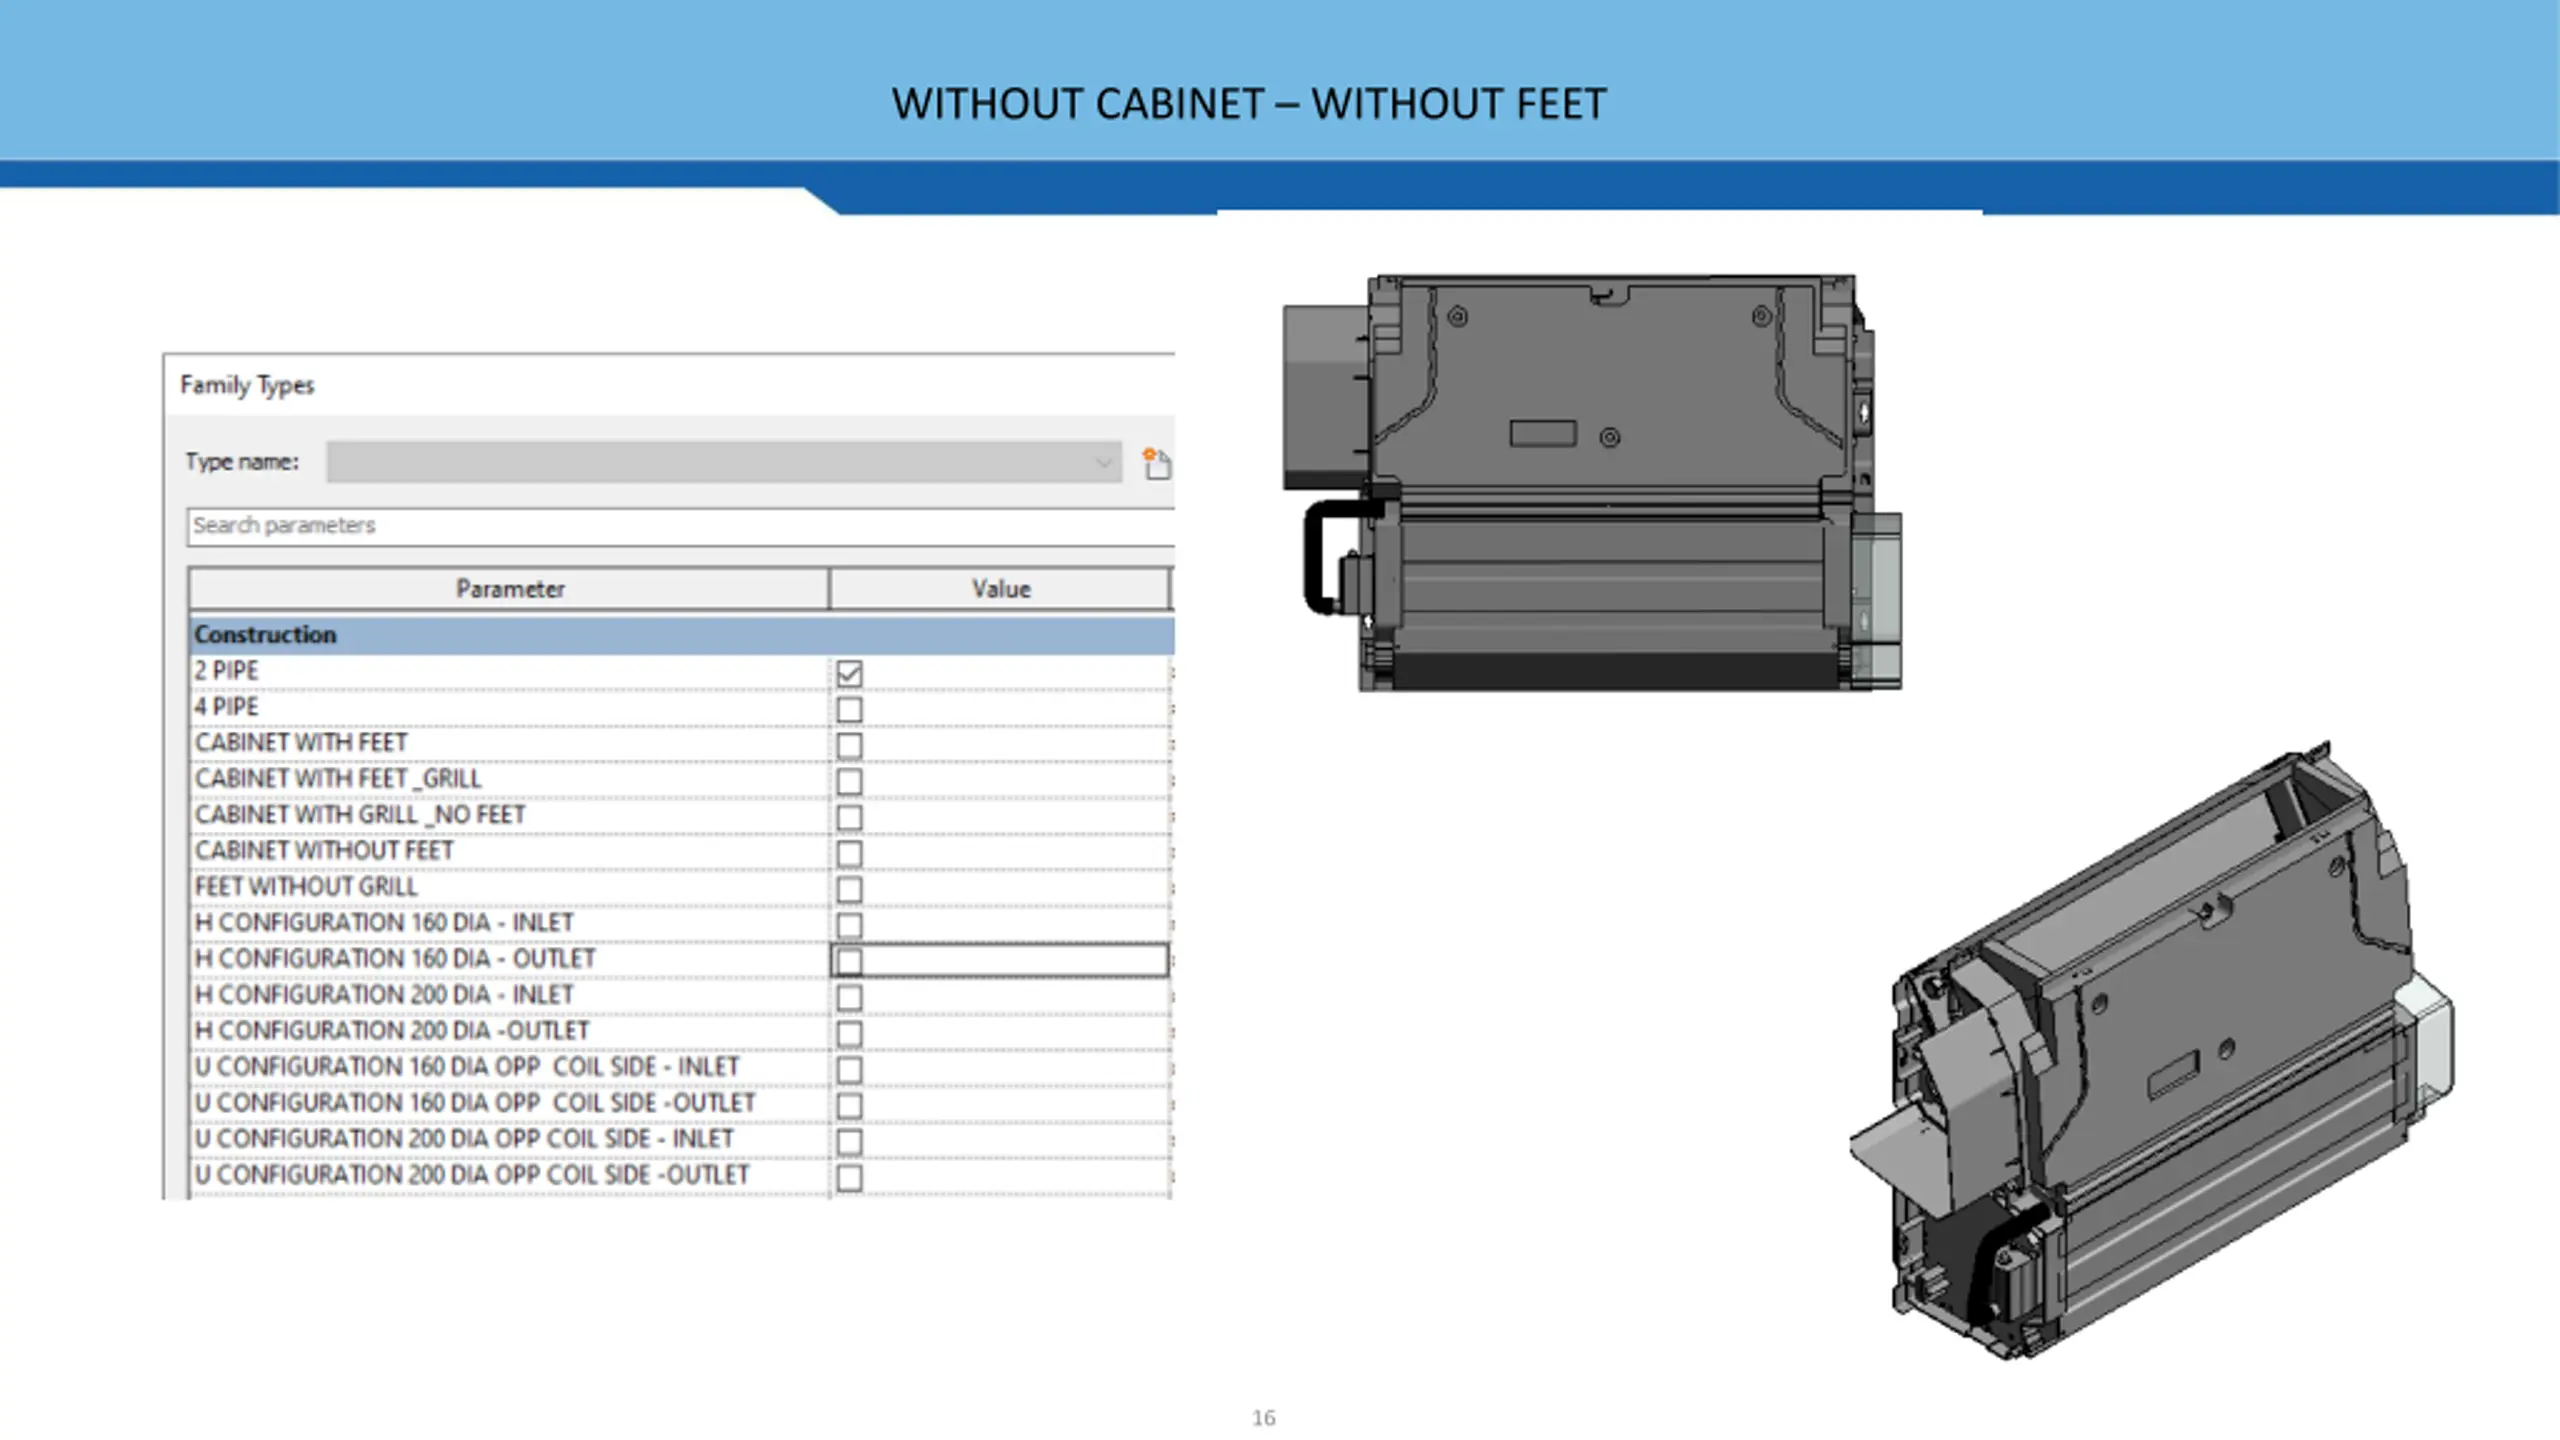2560x1440 pixels.
Task: Check H CONFIGURATION 200 DIA -OUTLET checkbox
Action: pos(849,1033)
